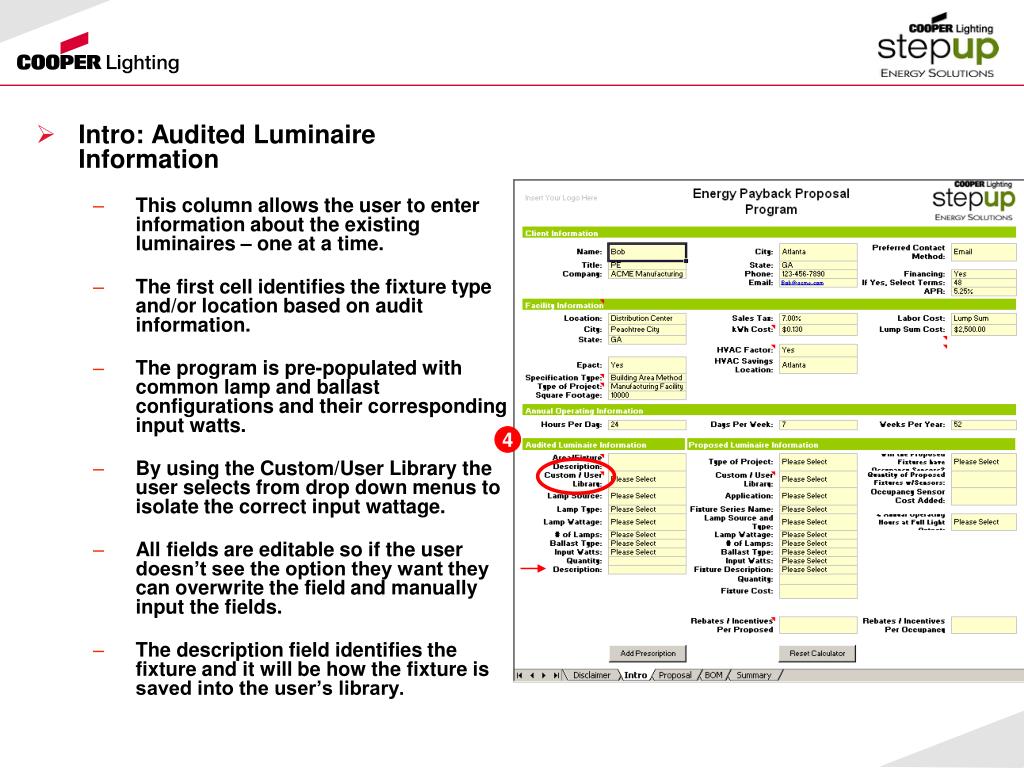Open proposed Lamp Wattage dropdown
Image resolution: width=1024 pixels, height=768 pixels.
818,534
